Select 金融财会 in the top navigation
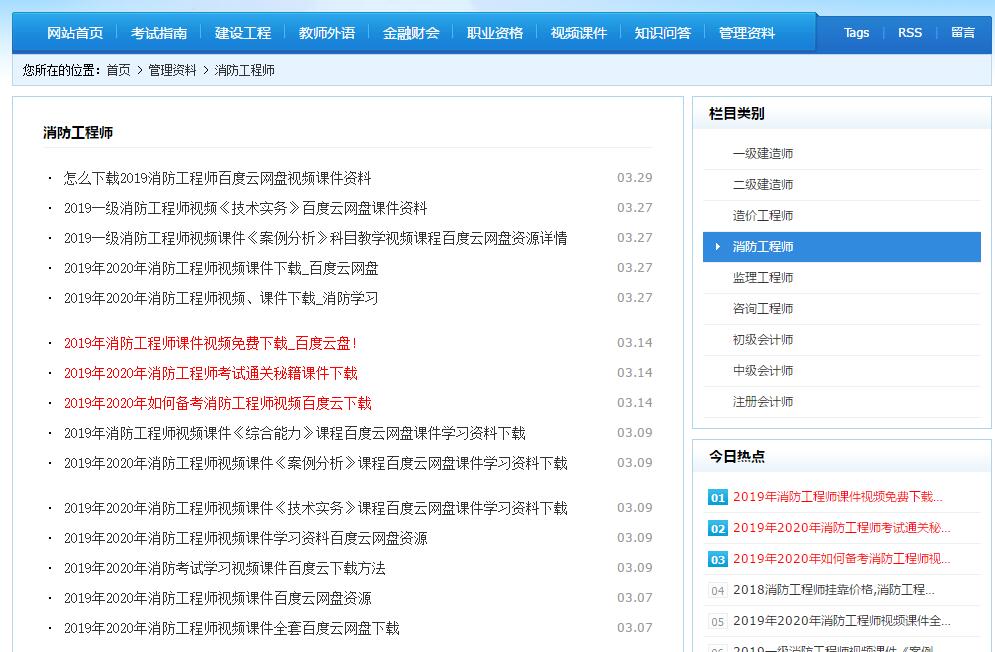 click(411, 33)
